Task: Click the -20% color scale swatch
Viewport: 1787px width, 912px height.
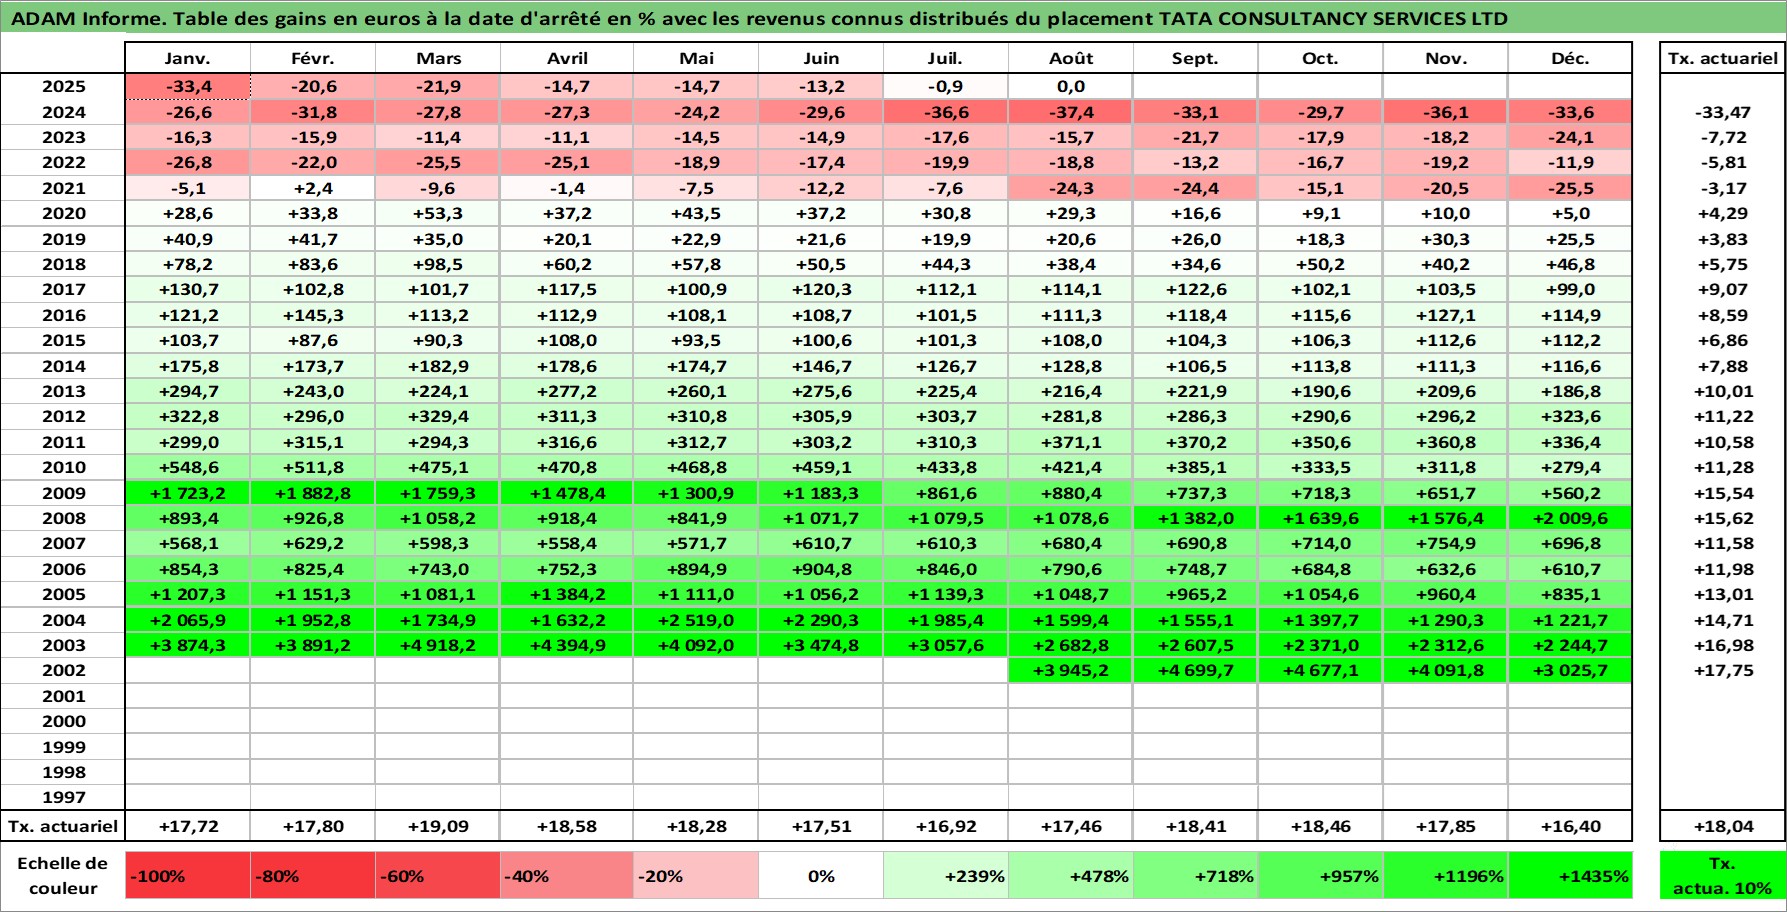Action: click(696, 876)
